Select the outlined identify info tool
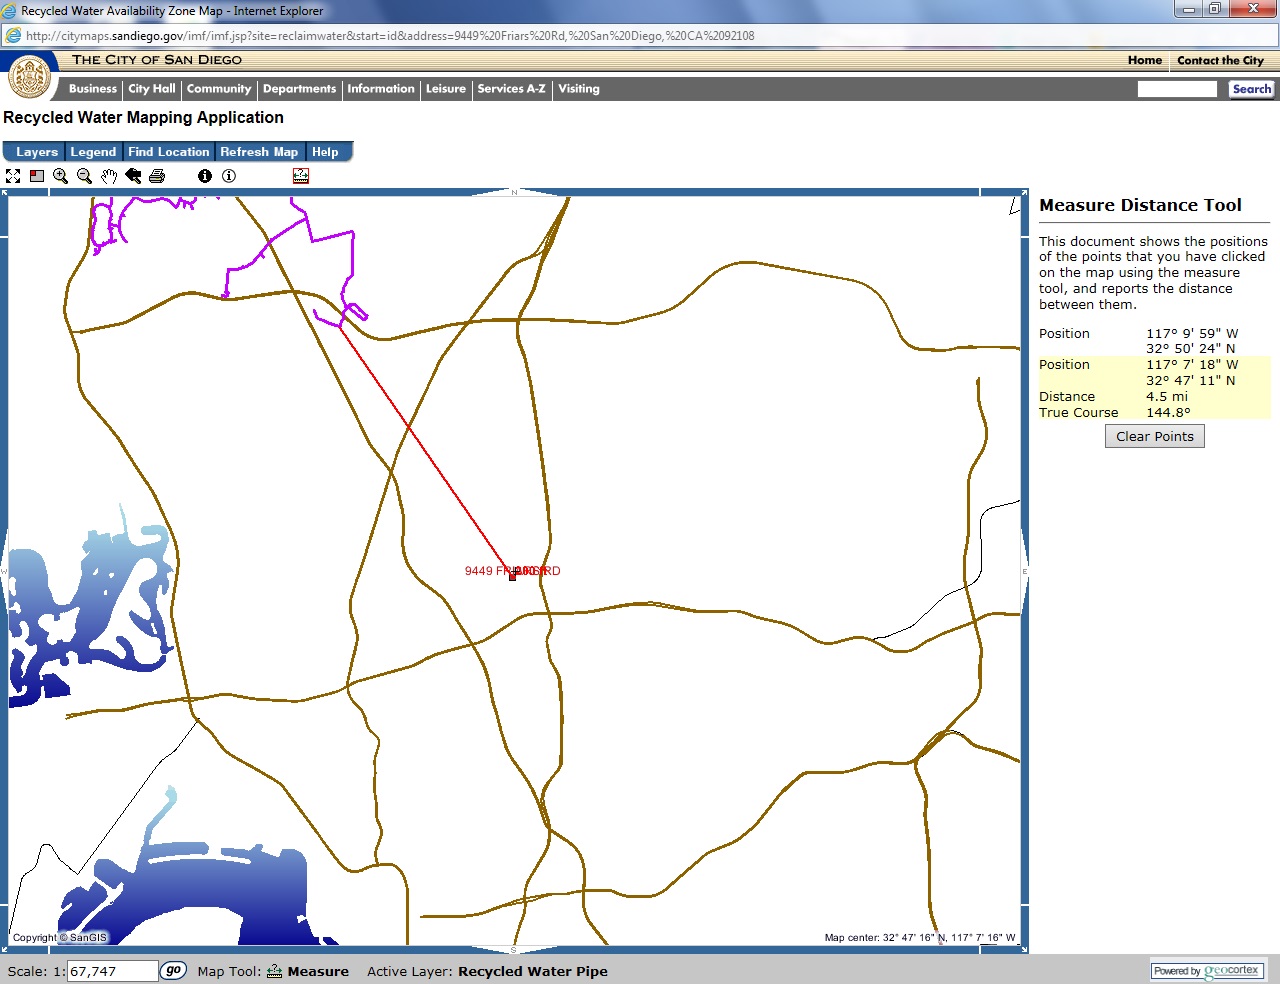The height and width of the screenshot is (984, 1280). click(229, 176)
